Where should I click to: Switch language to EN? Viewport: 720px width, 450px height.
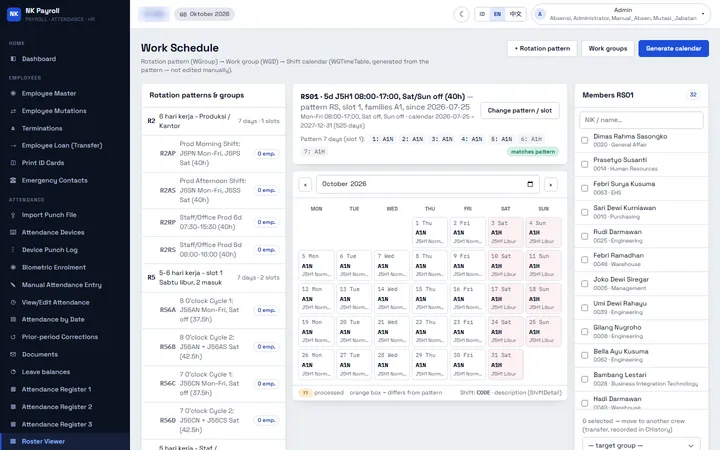coord(497,14)
